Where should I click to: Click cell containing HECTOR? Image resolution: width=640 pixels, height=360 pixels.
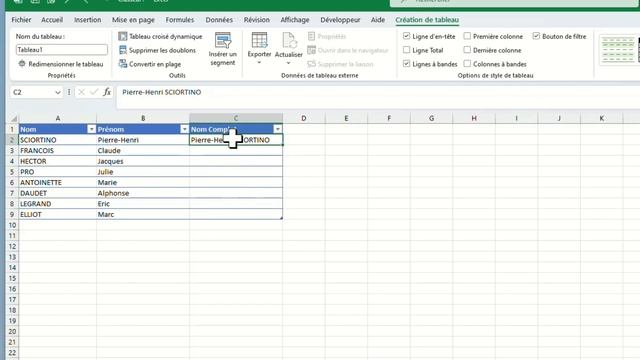(58, 161)
